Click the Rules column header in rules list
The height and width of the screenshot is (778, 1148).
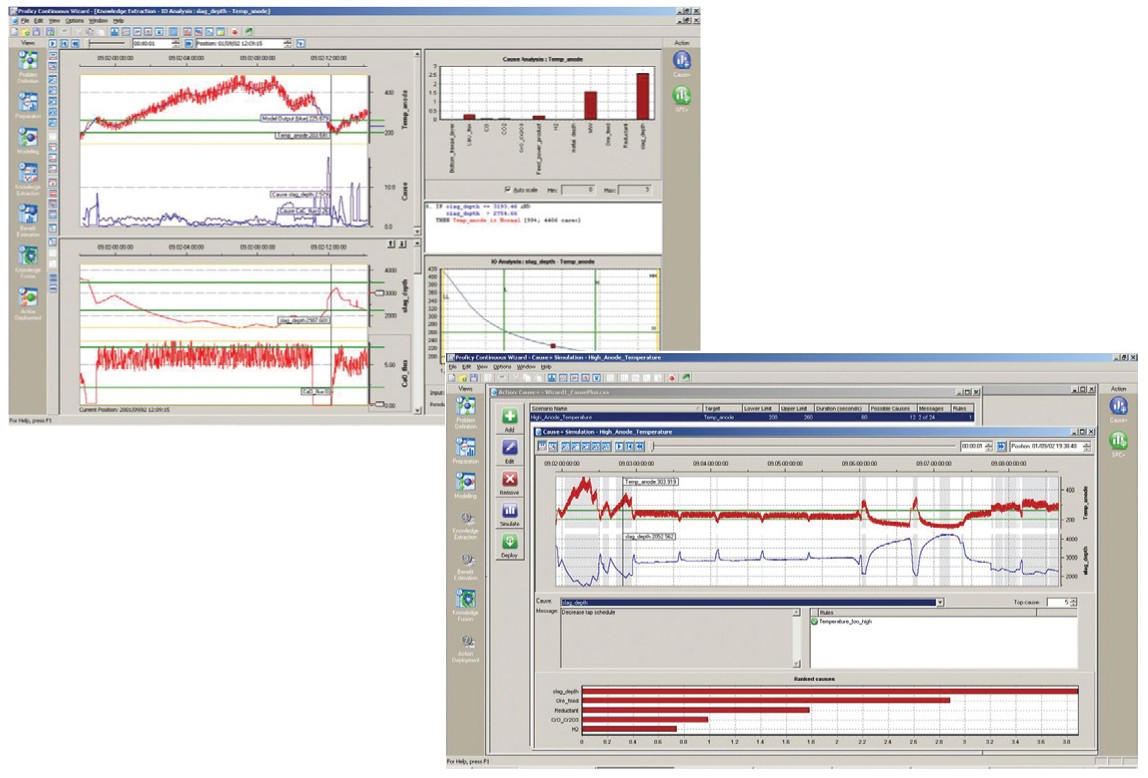(926, 613)
